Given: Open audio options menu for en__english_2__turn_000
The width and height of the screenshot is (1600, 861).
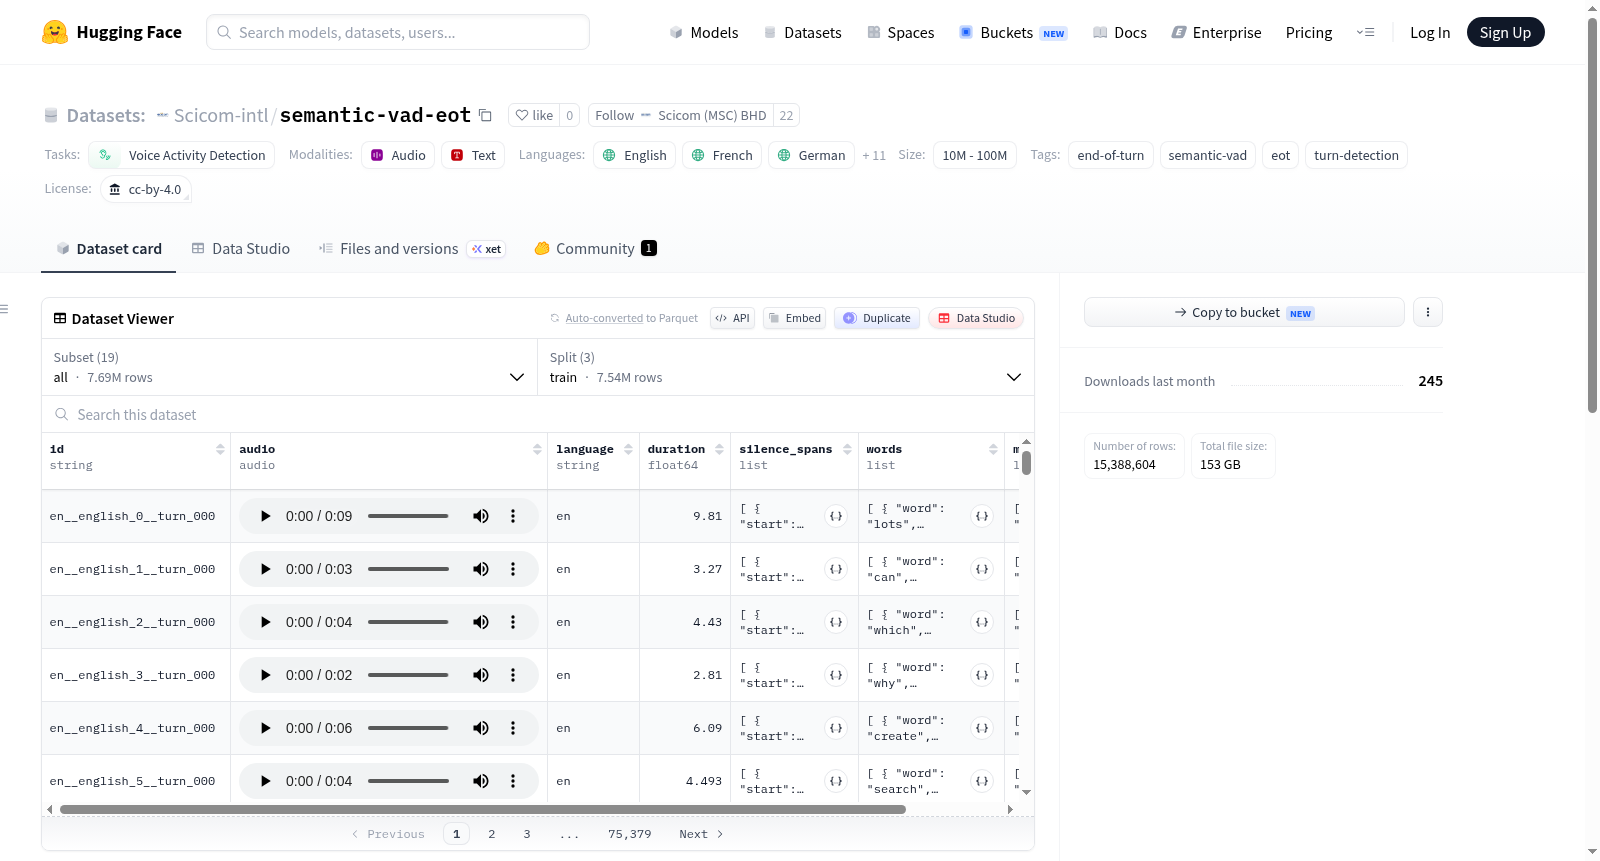Looking at the screenshot, I should pos(513,622).
